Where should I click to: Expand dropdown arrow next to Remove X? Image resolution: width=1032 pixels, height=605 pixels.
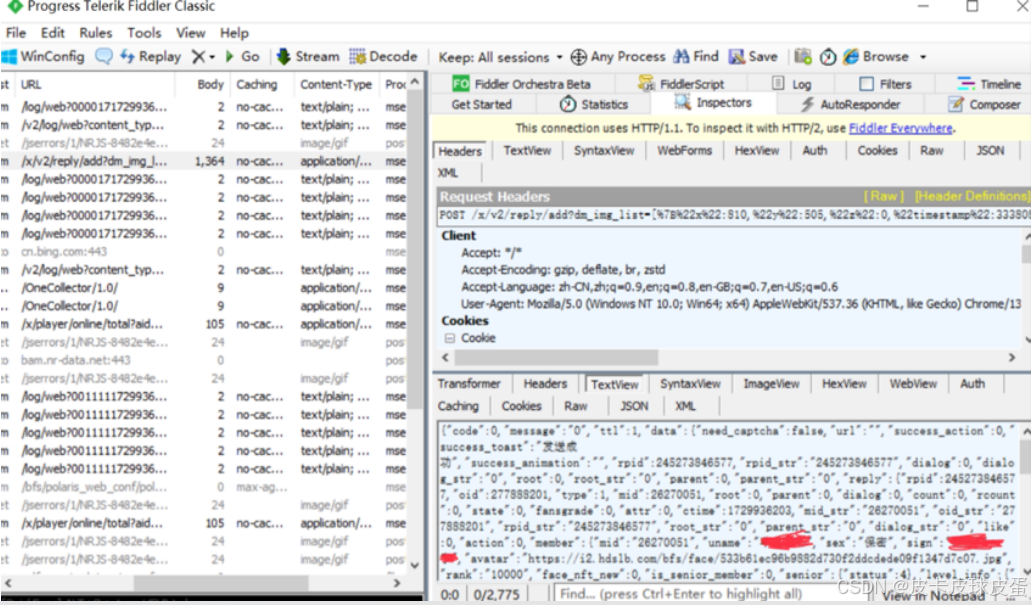pyautogui.click(x=212, y=58)
